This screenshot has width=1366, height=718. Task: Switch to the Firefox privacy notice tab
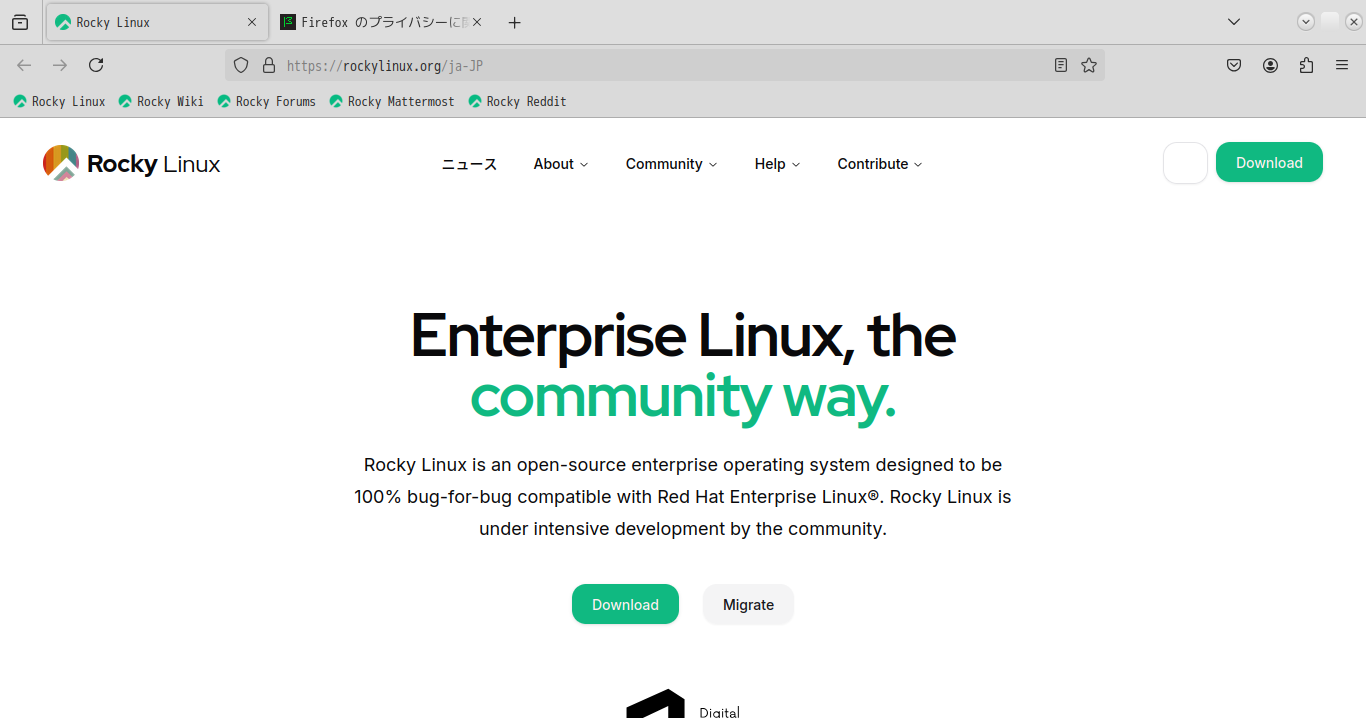[x=382, y=22]
